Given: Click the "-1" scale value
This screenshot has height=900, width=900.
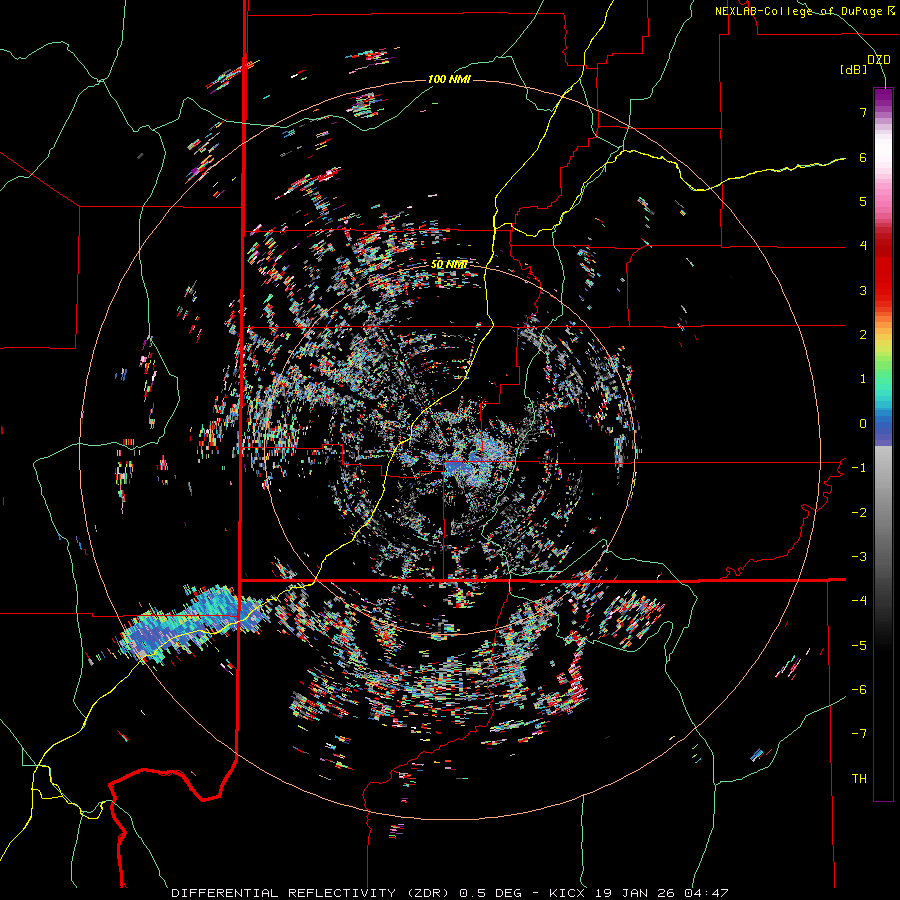Looking at the screenshot, I should (859, 468).
